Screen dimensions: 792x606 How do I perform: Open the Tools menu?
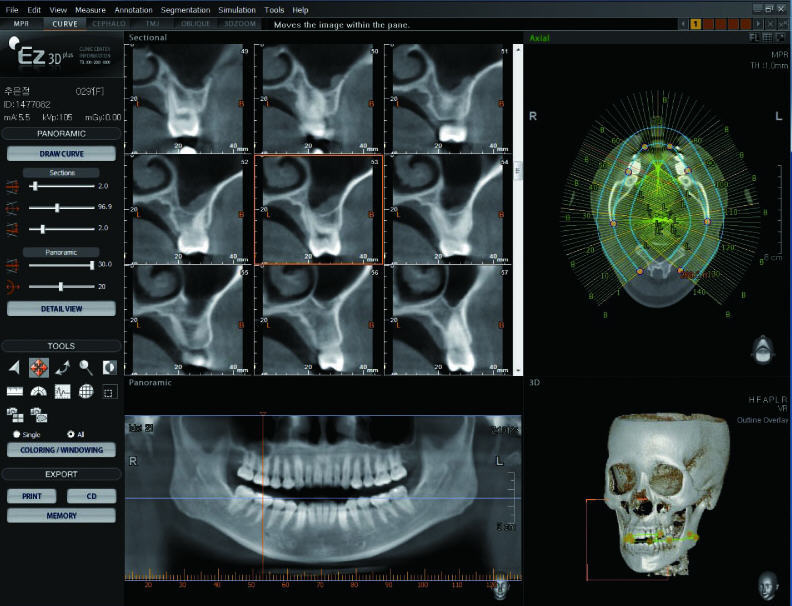coord(274,10)
